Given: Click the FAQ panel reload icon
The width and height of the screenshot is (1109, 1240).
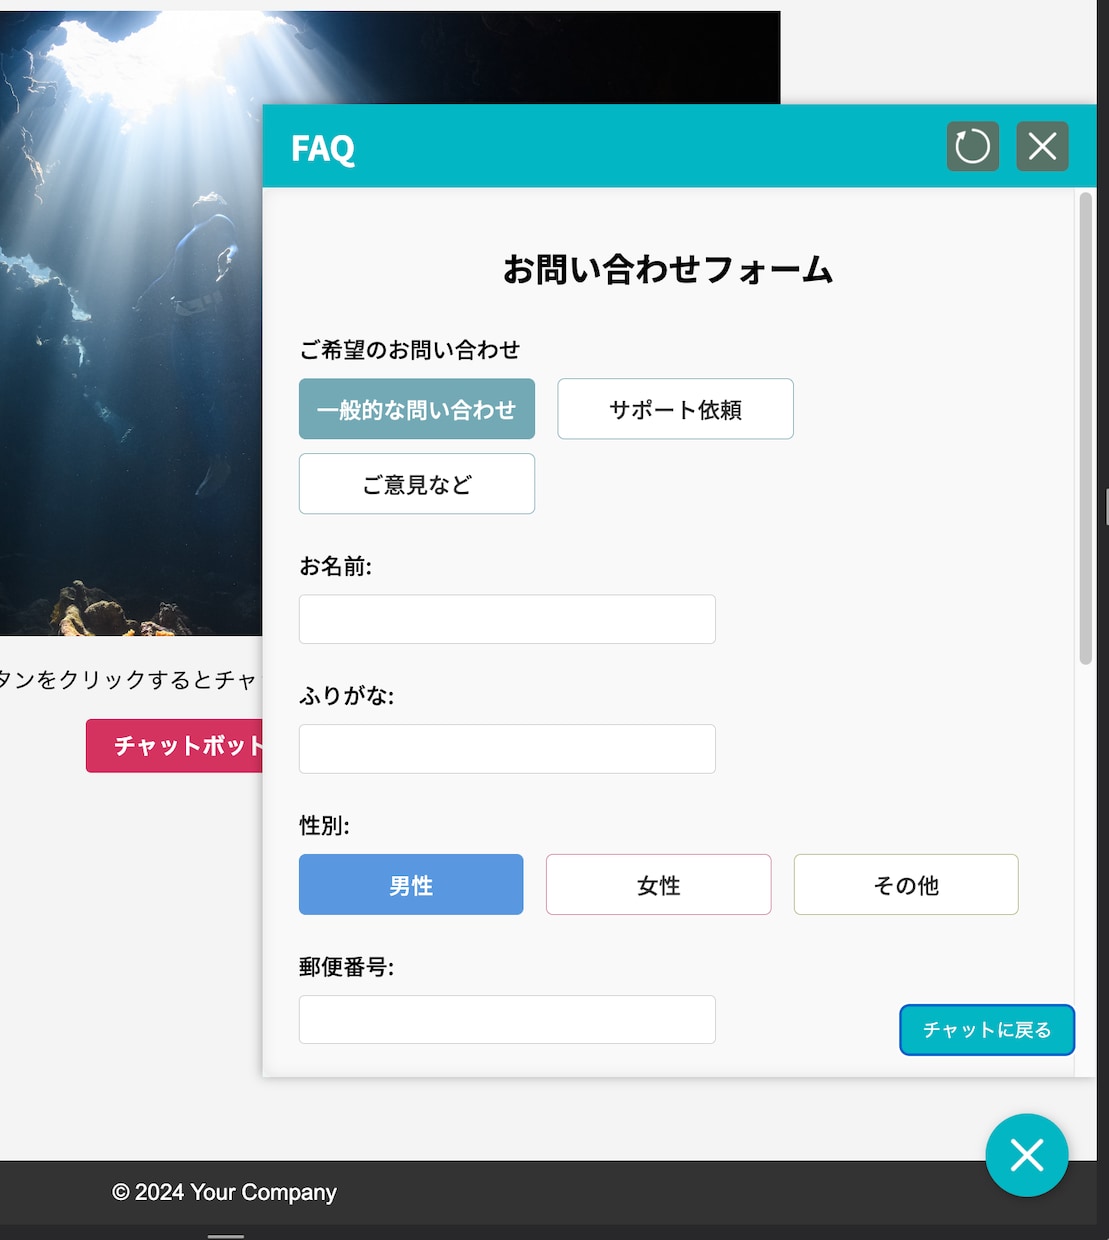Looking at the screenshot, I should coord(972,146).
